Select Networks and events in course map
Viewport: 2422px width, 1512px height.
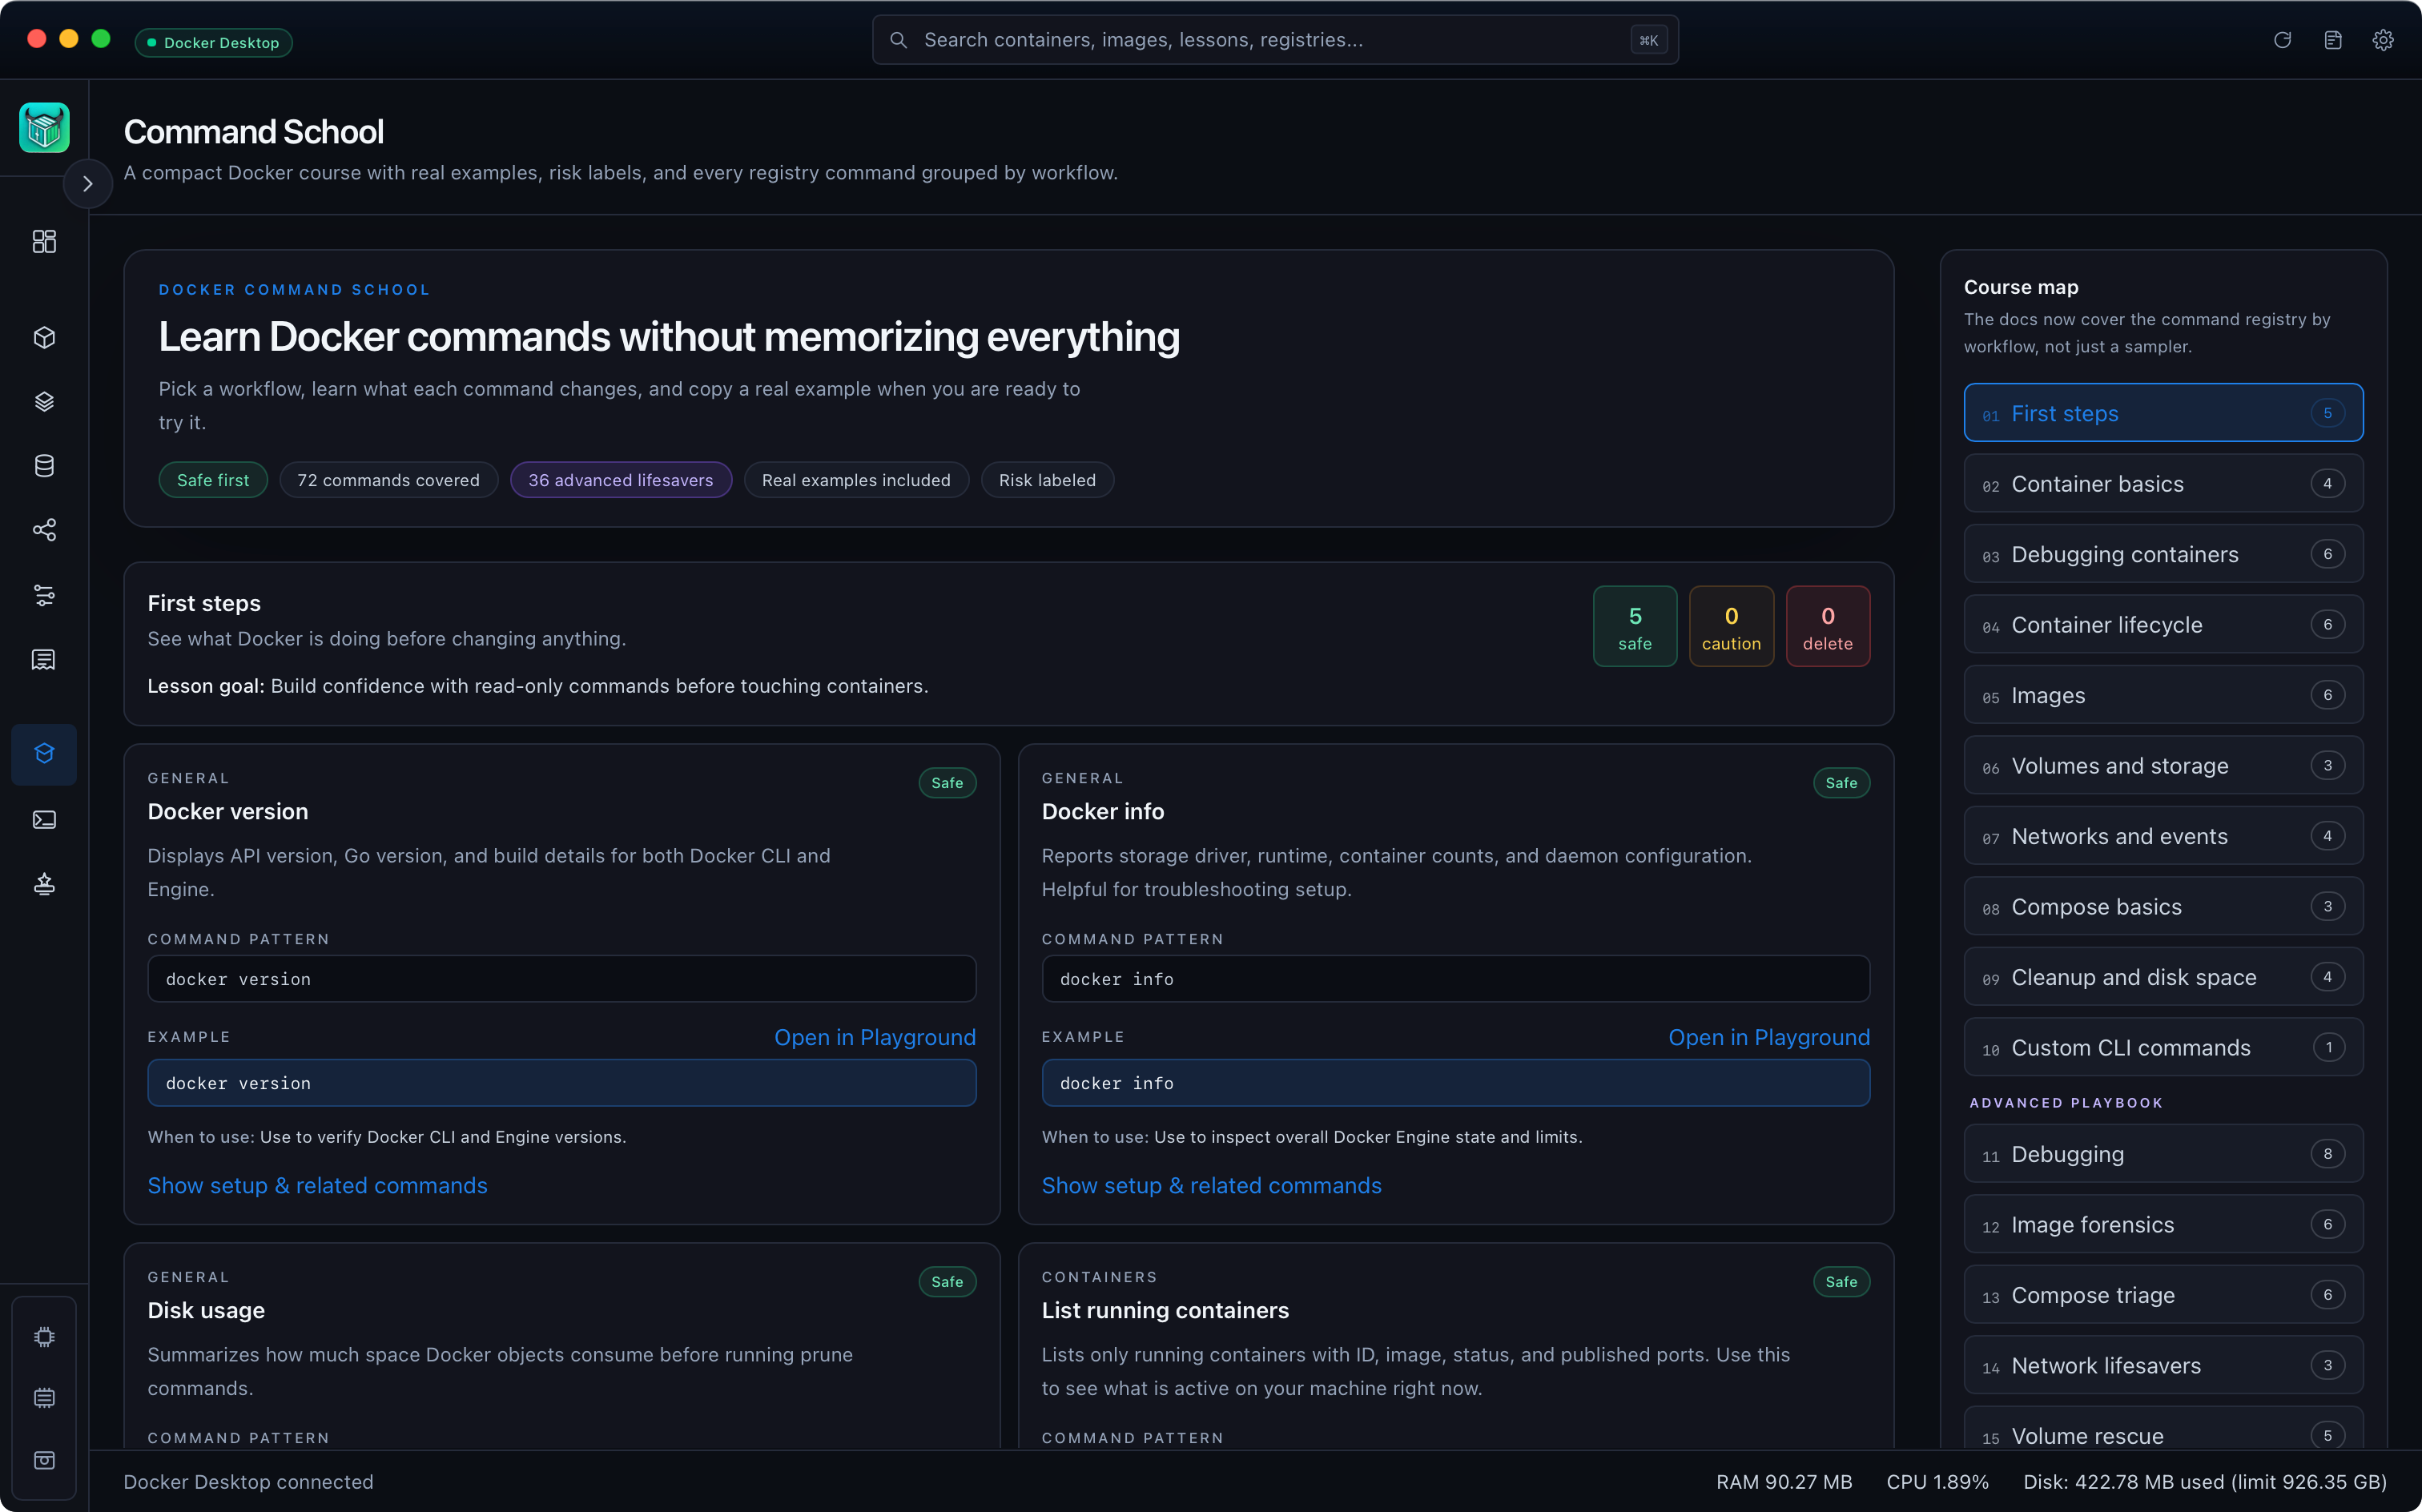[x=2163, y=836]
